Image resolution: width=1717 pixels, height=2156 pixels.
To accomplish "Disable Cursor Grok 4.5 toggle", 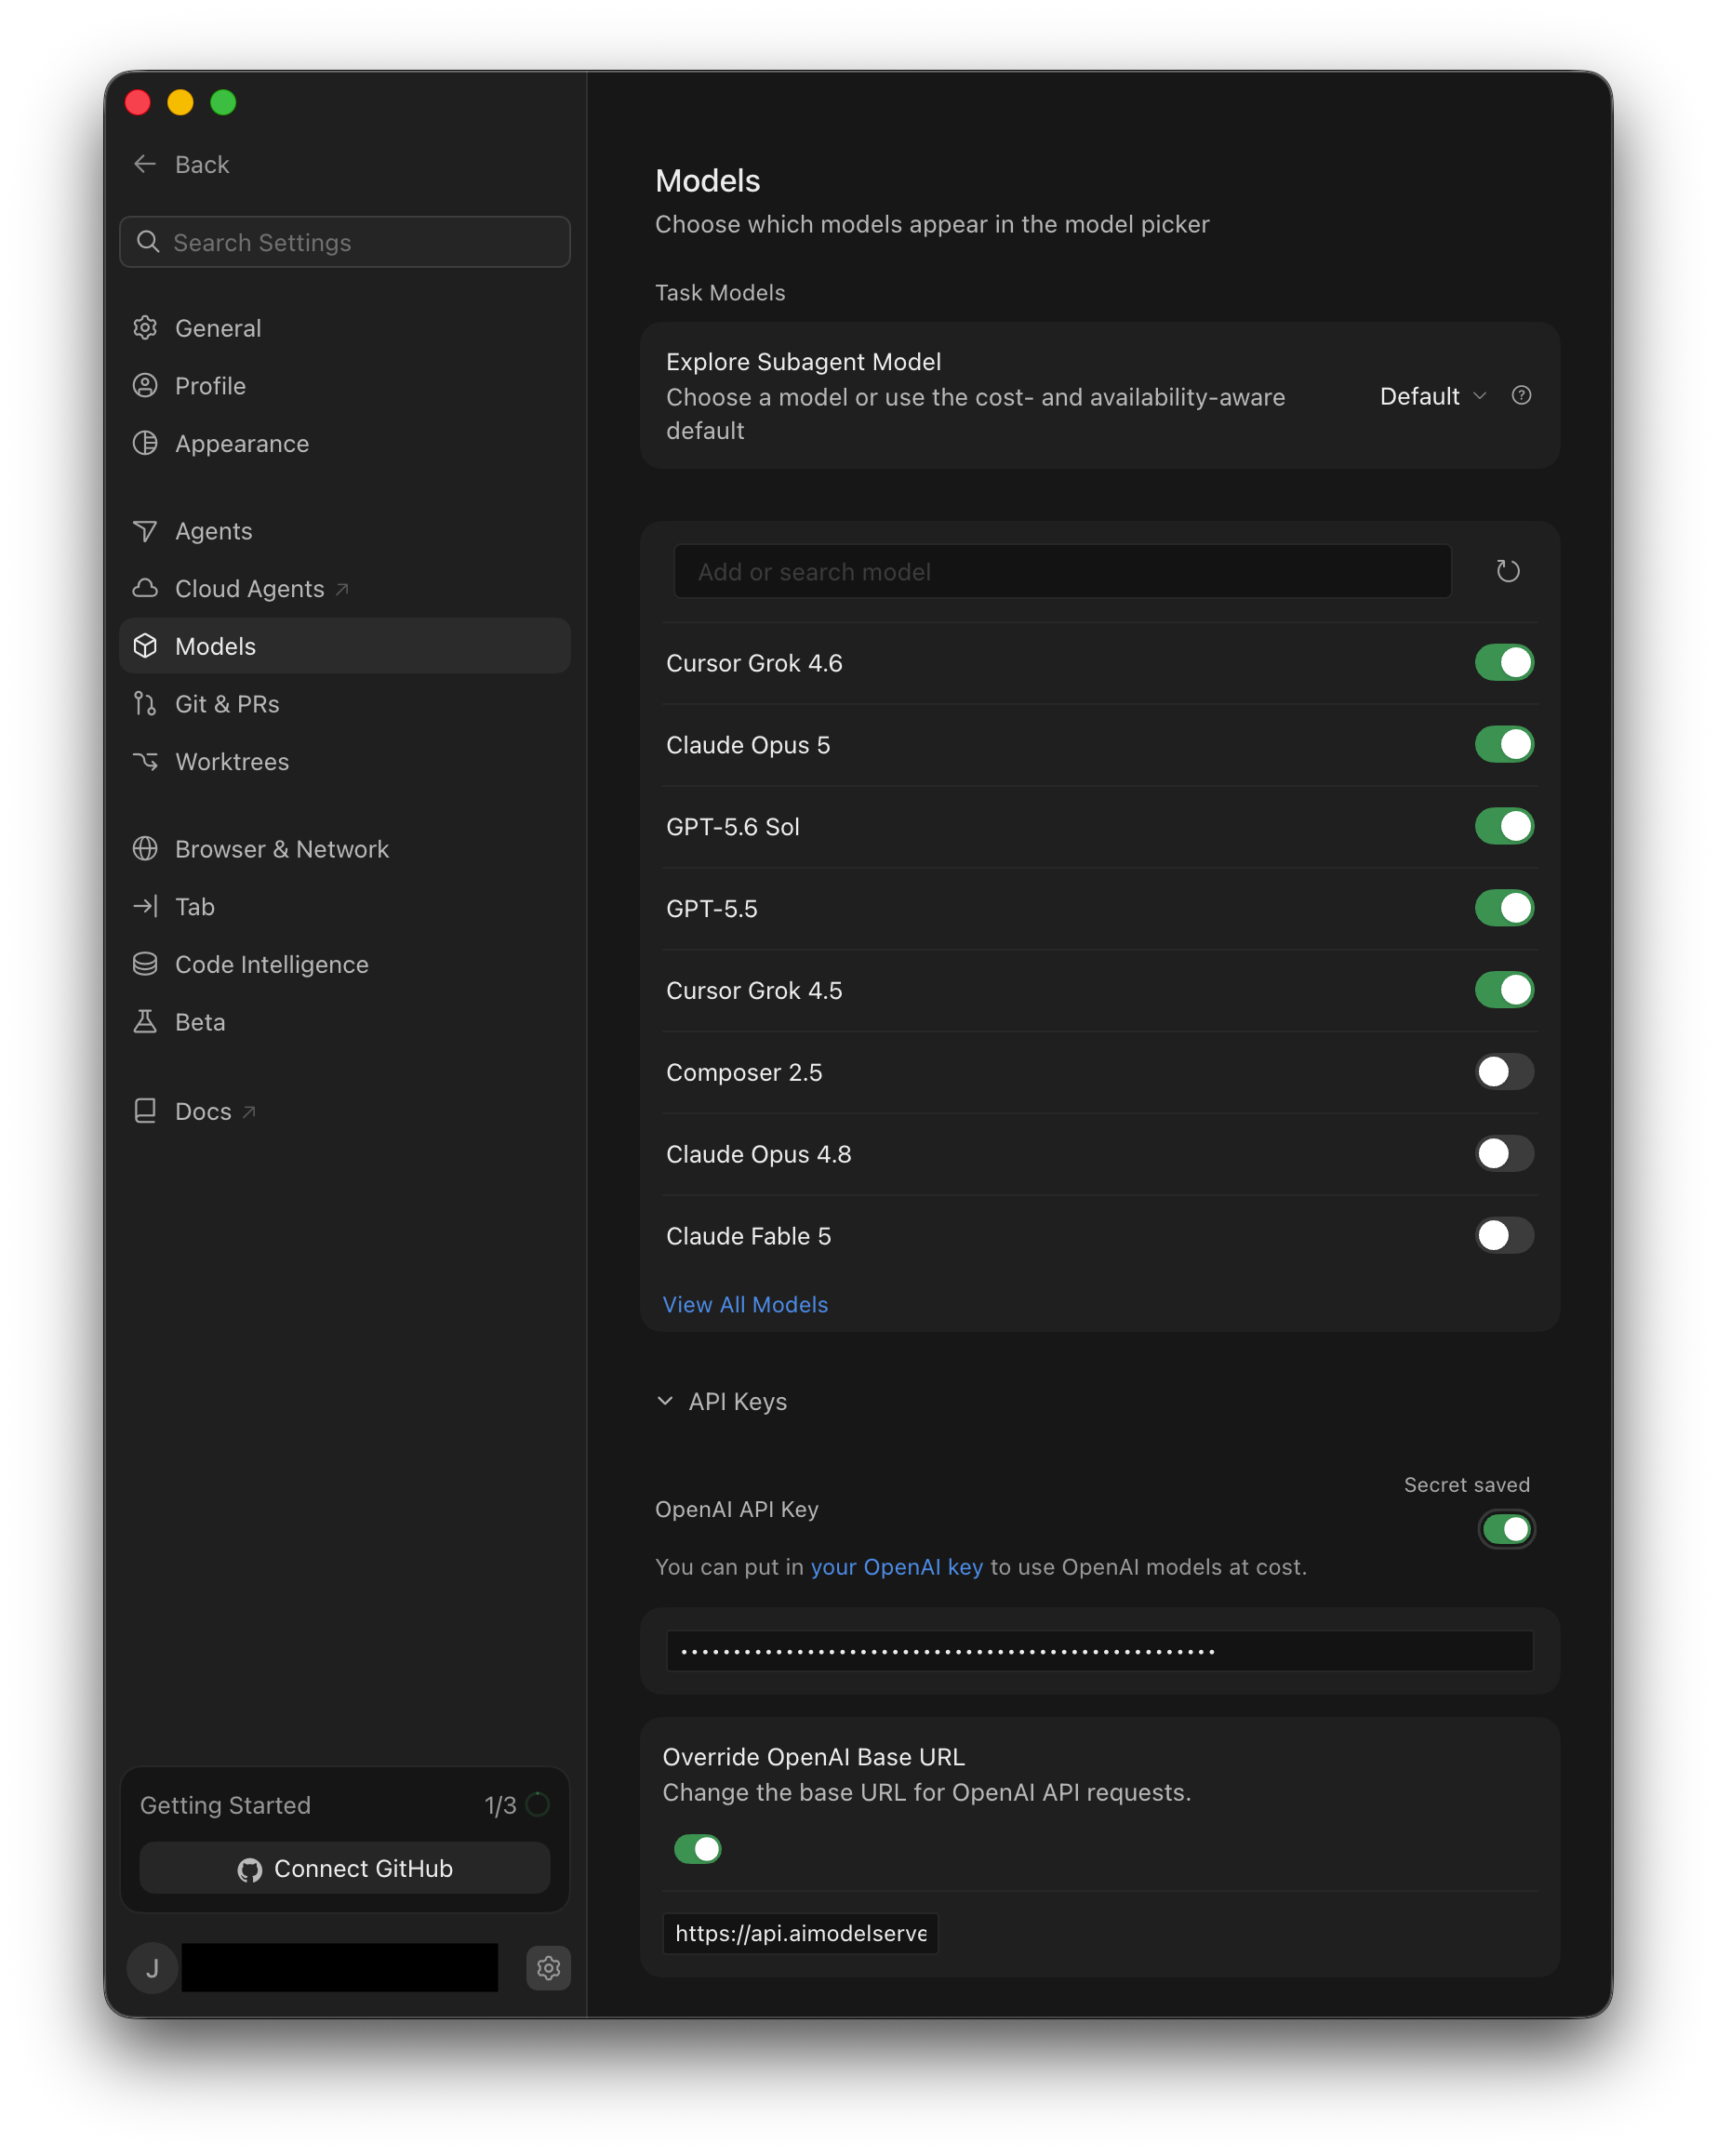I will (x=1504, y=990).
